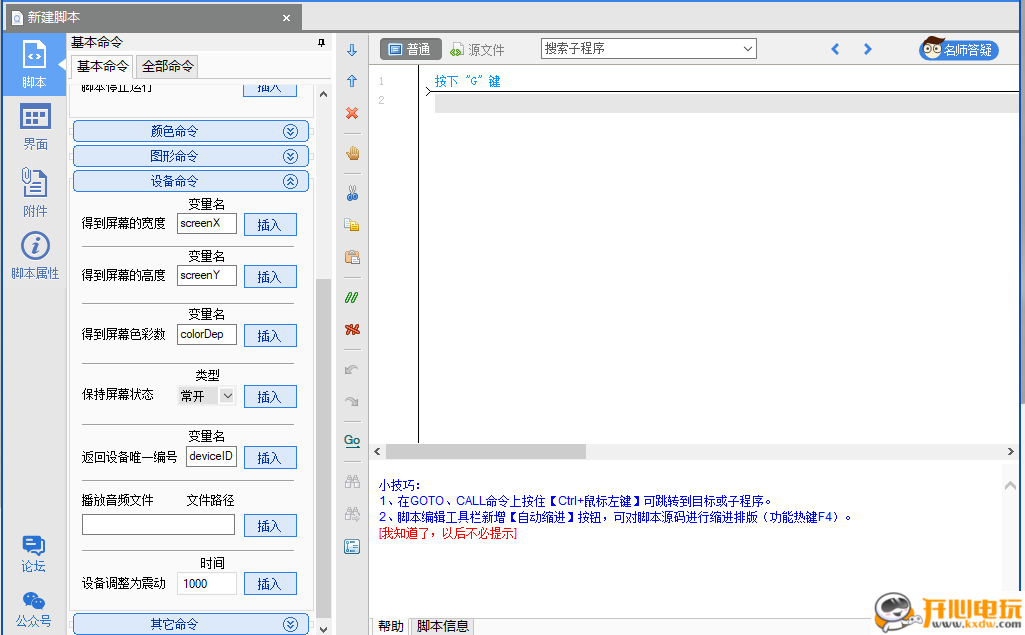Expand the 其它命令 command group
This screenshot has height=635, width=1025.
coord(290,623)
